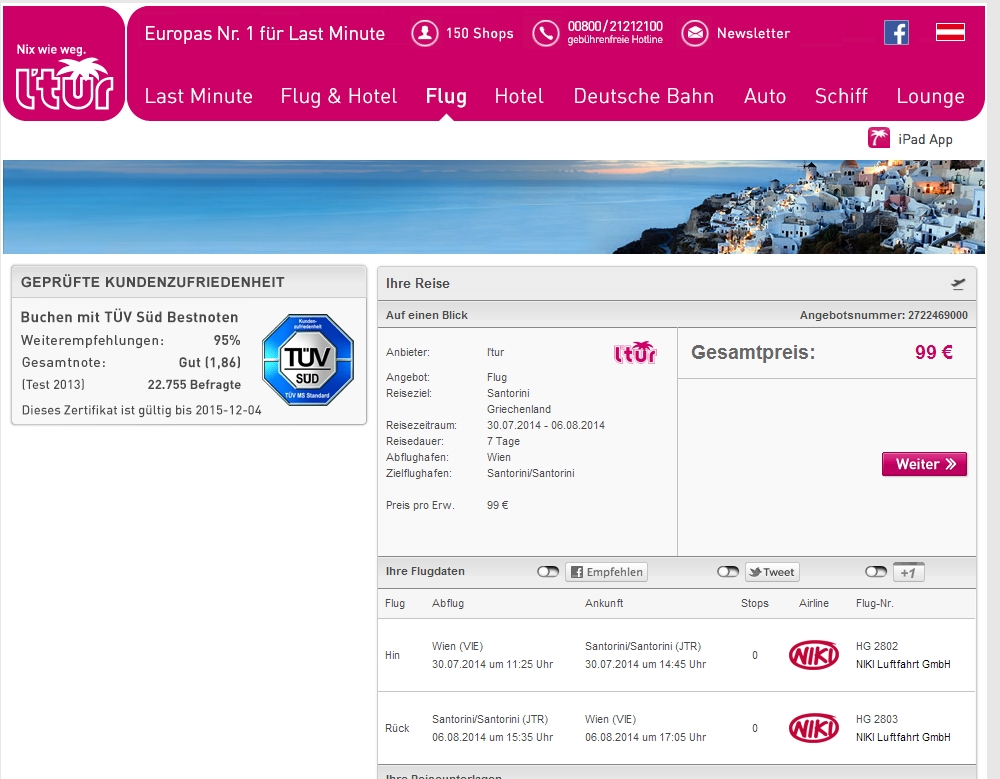Screen dimensions: 1000x779
Task: Enable the Twitter Tweet toggle switch
Action: [x=728, y=572]
